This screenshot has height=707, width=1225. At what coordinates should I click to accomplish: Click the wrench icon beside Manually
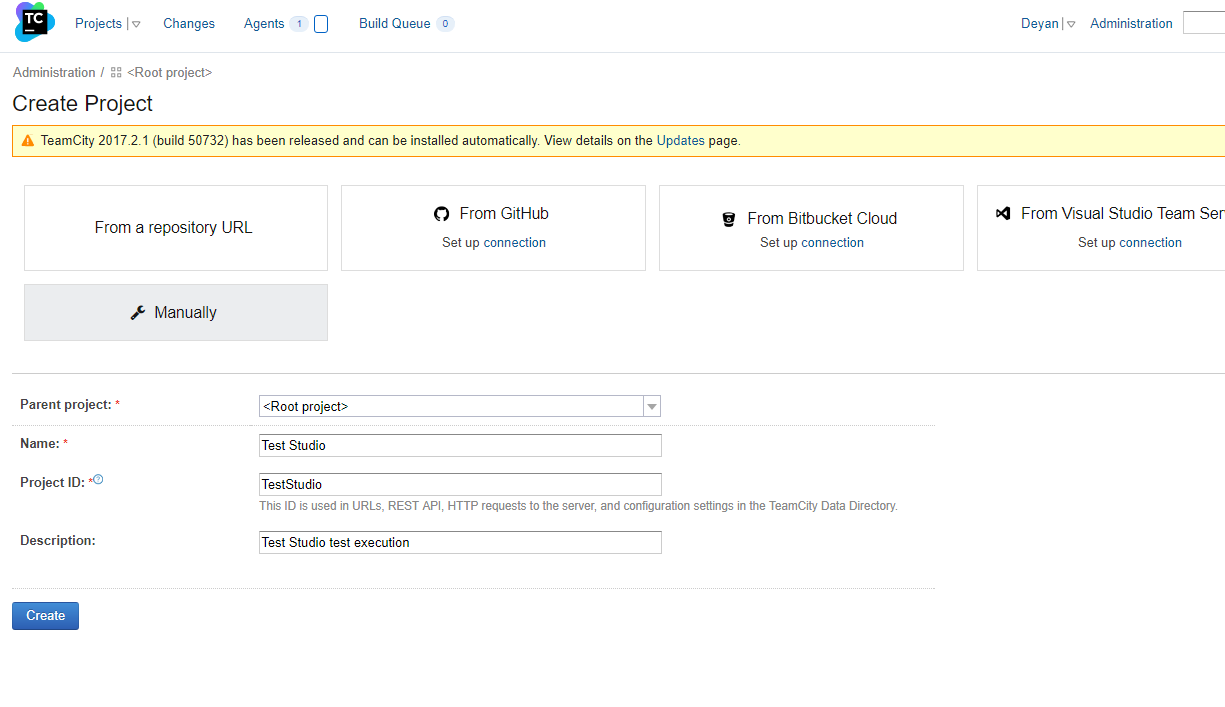[x=139, y=313]
